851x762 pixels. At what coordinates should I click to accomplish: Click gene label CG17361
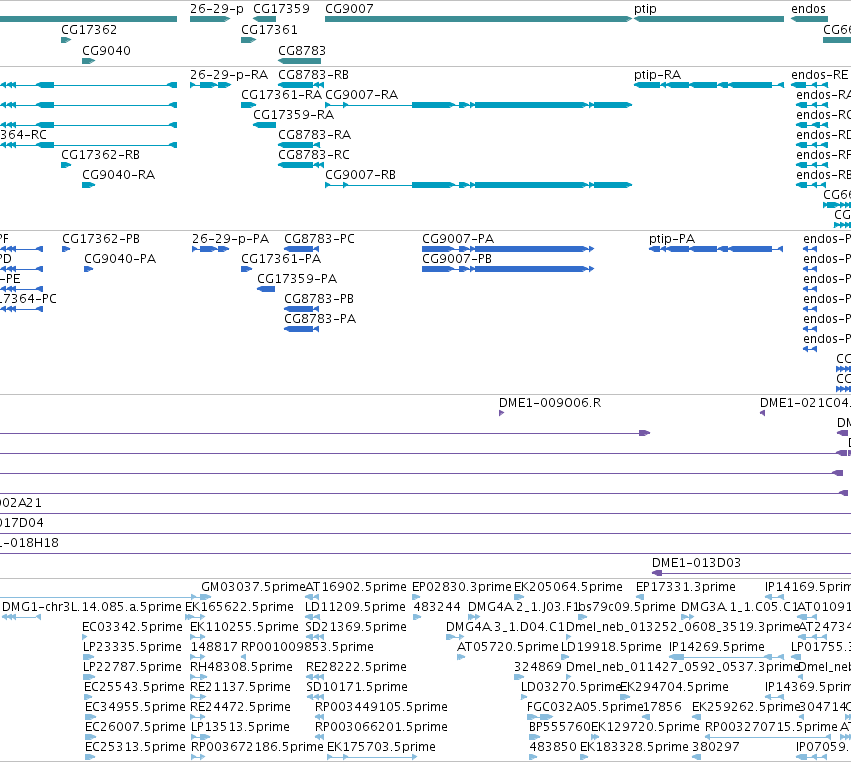tap(269, 30)
